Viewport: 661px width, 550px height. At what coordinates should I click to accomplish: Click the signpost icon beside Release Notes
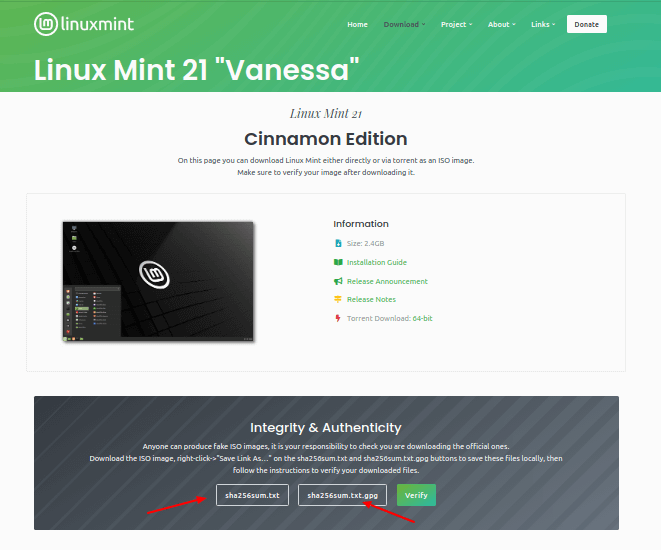coord(338,299)
